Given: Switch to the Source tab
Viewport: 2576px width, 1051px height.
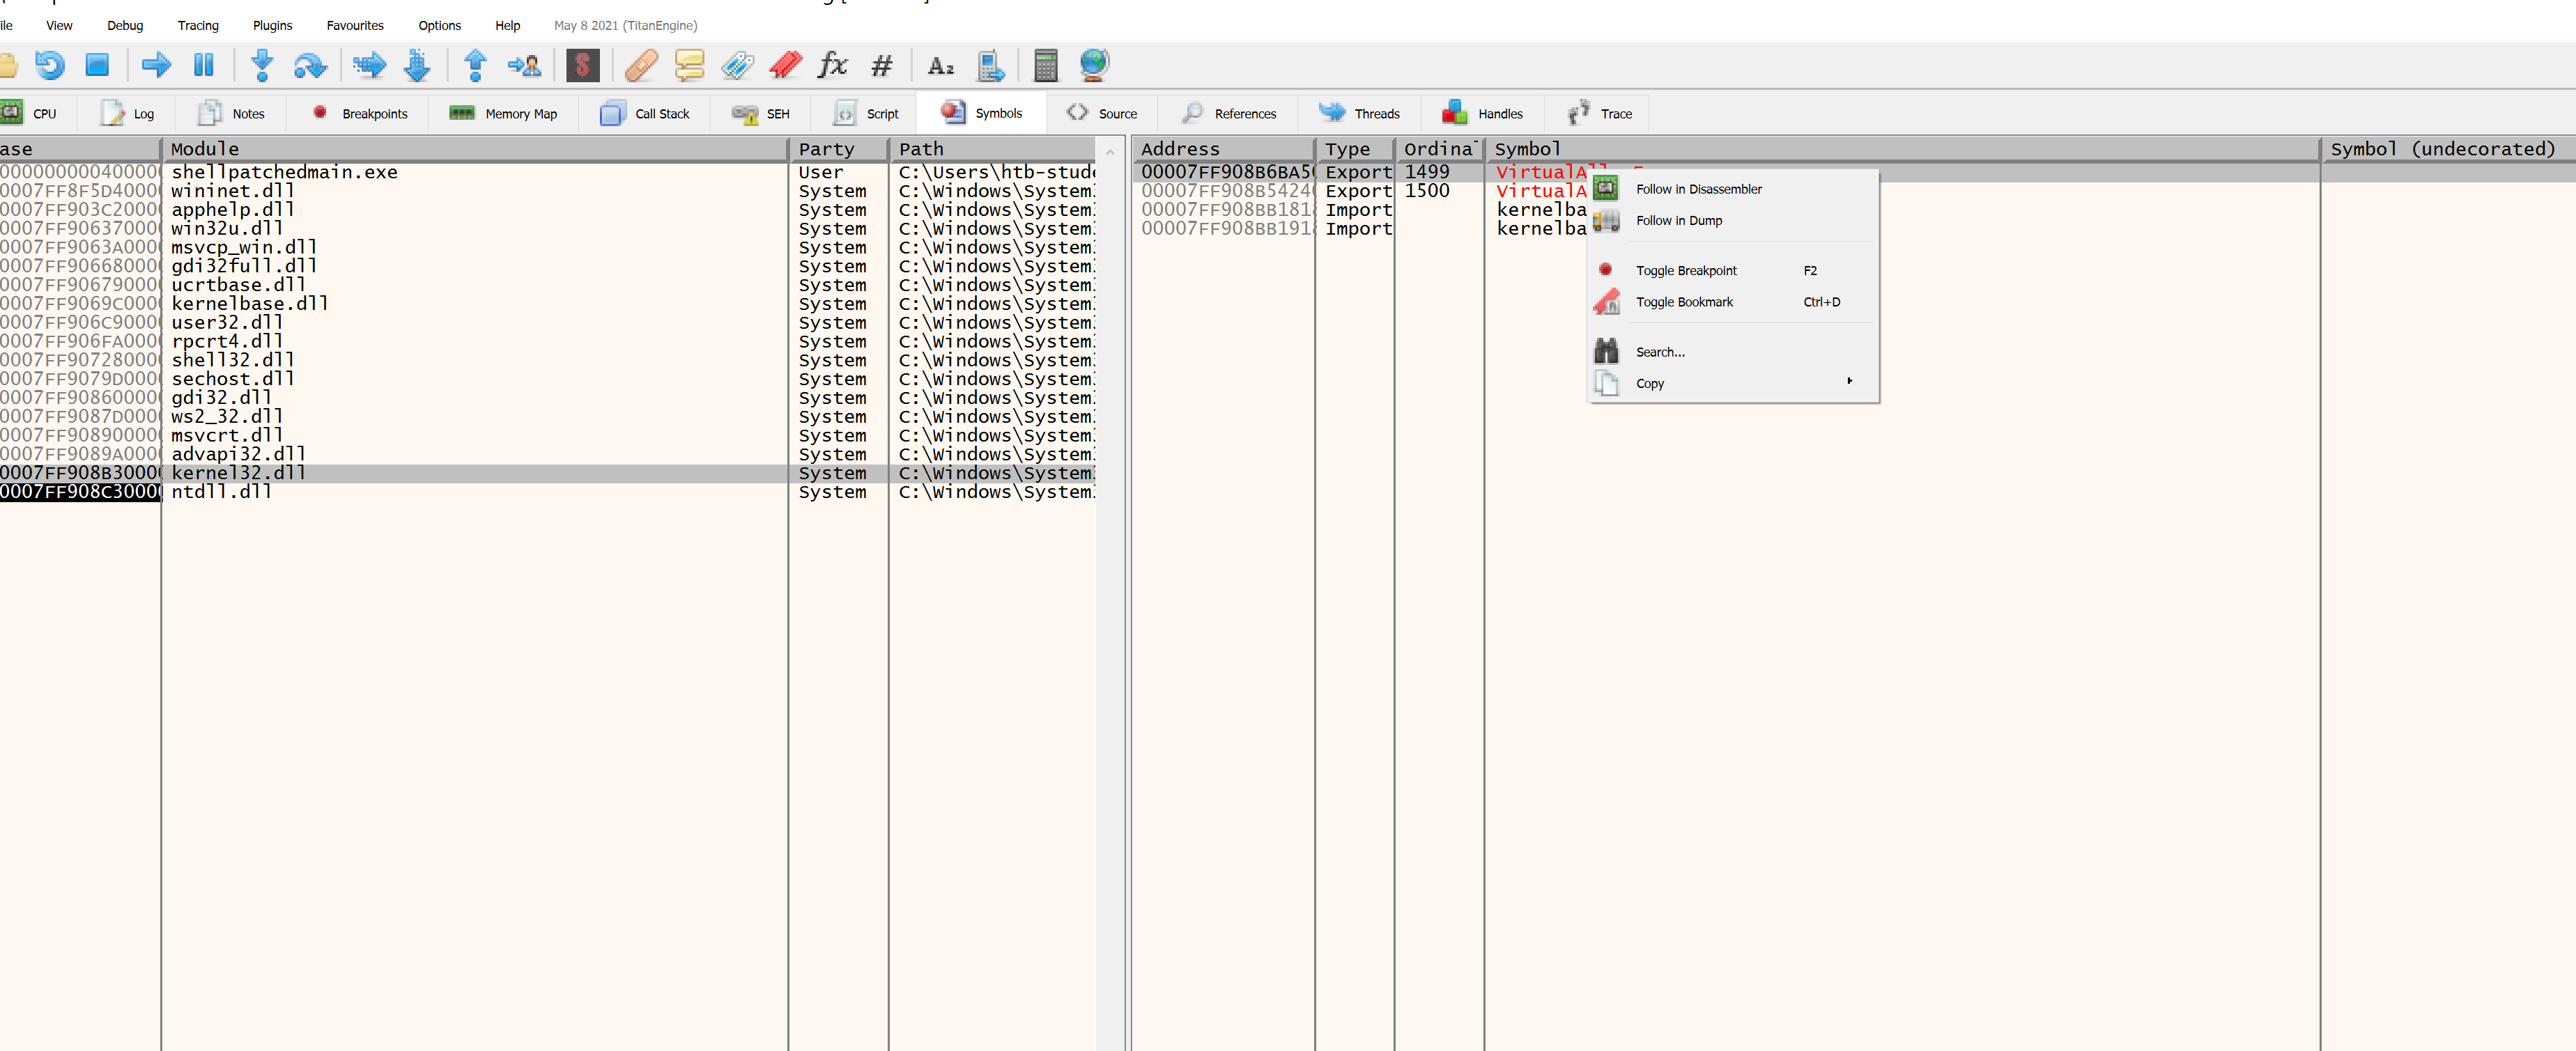Looking at the screenshot, I should [1102, 113].
